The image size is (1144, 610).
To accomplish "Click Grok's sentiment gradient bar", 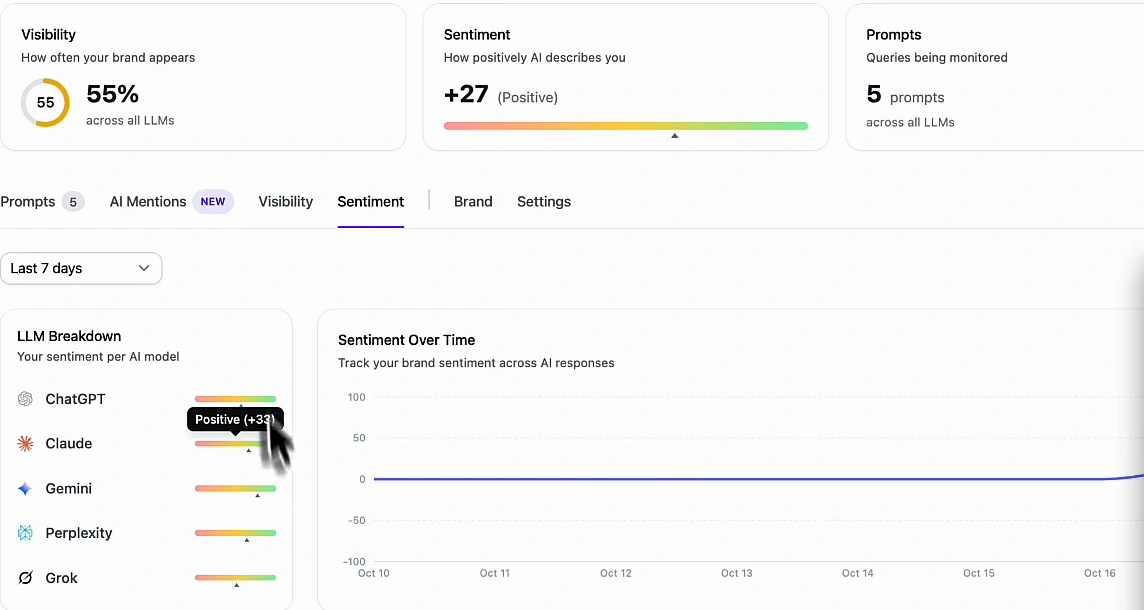I will [235, 578].
